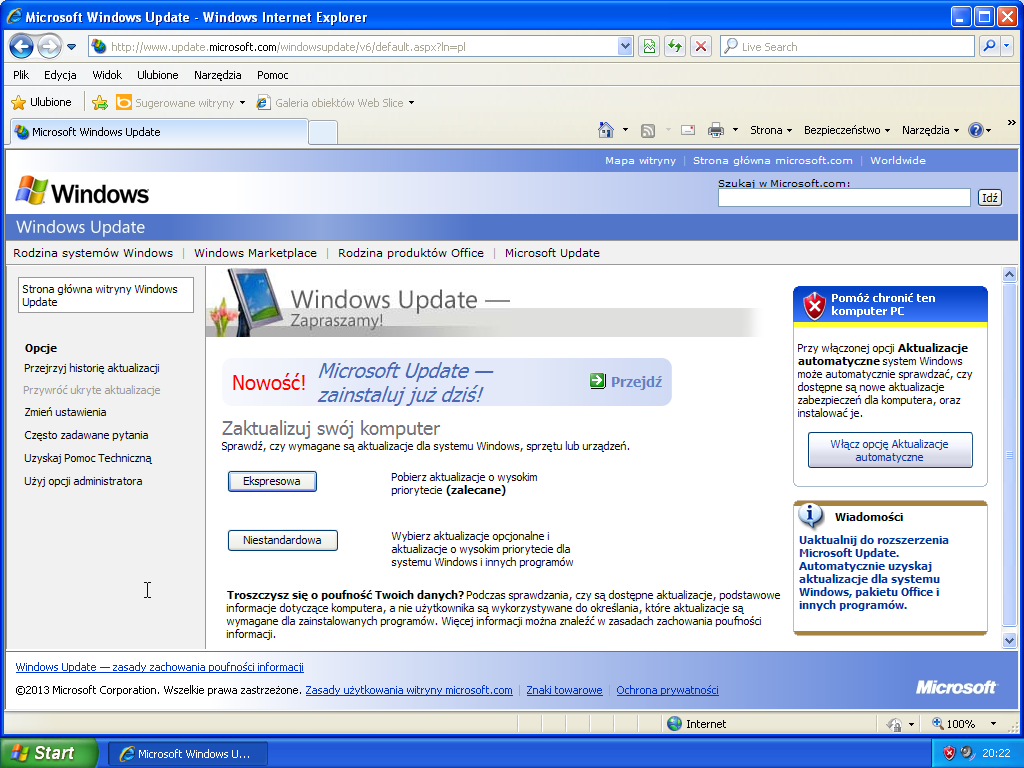This screenshot has width=1024, height=768.
Task: Stop loading with the red X icon
Action: pos(701,46)
